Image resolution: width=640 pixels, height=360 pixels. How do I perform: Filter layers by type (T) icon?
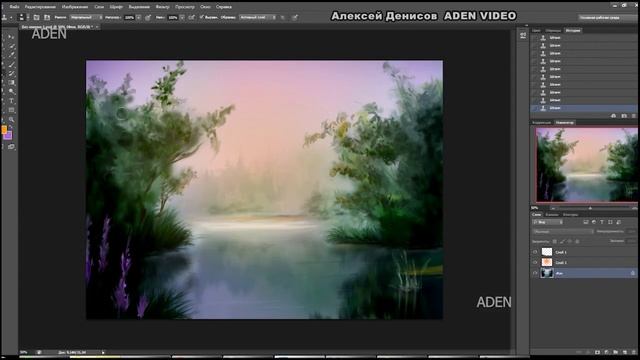click(x=602, y=222)
